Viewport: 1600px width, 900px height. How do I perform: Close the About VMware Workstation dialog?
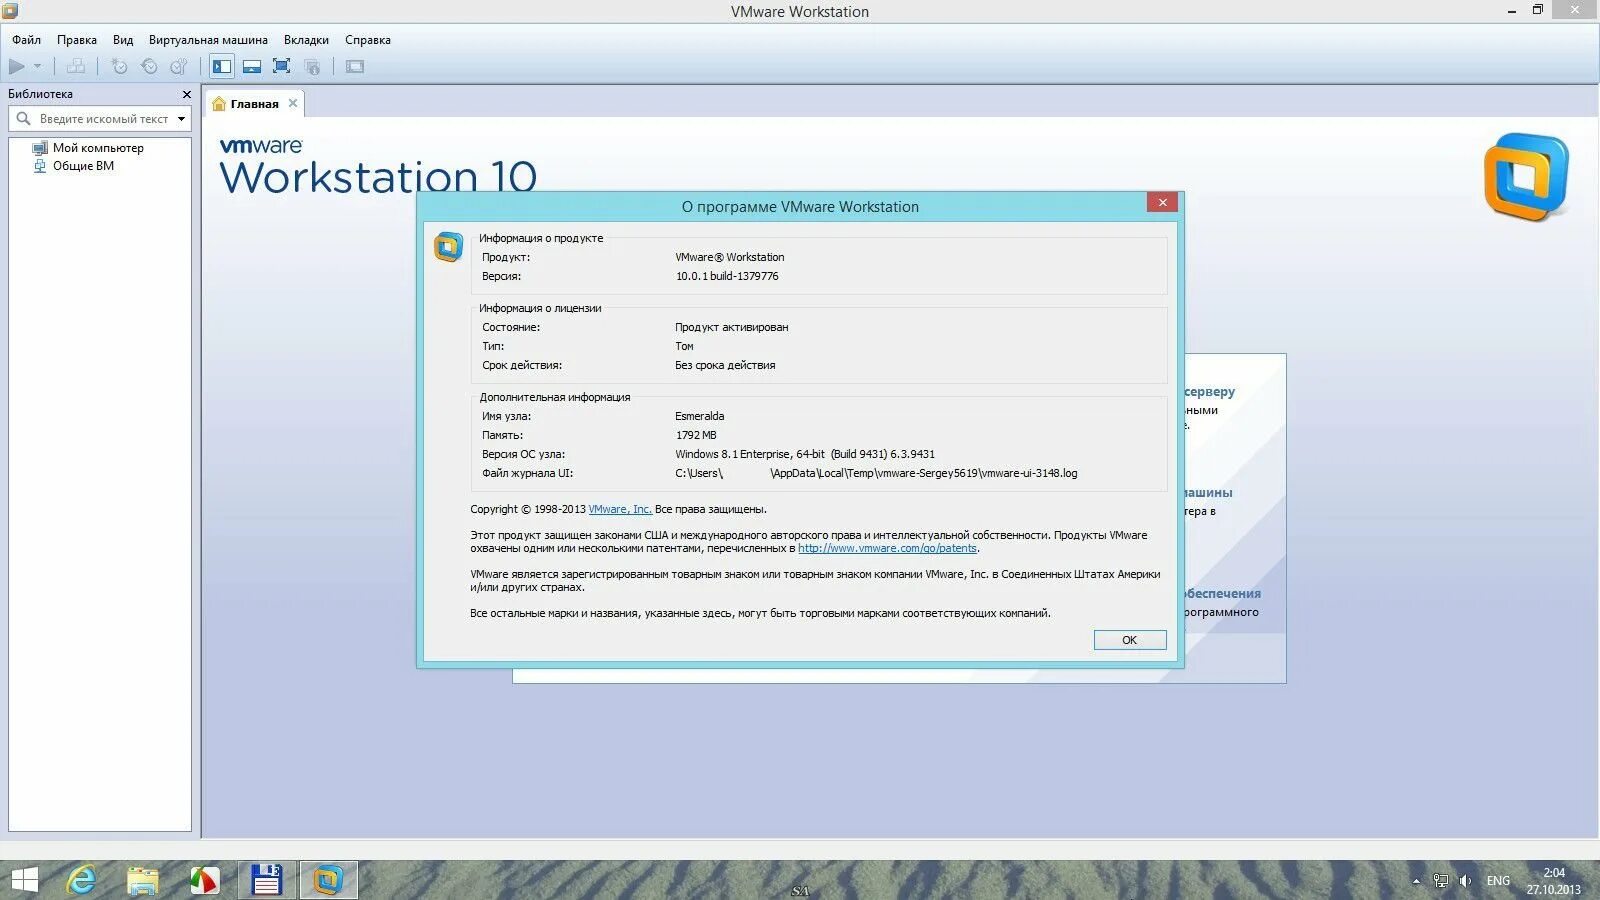(x=1162, y=202)
